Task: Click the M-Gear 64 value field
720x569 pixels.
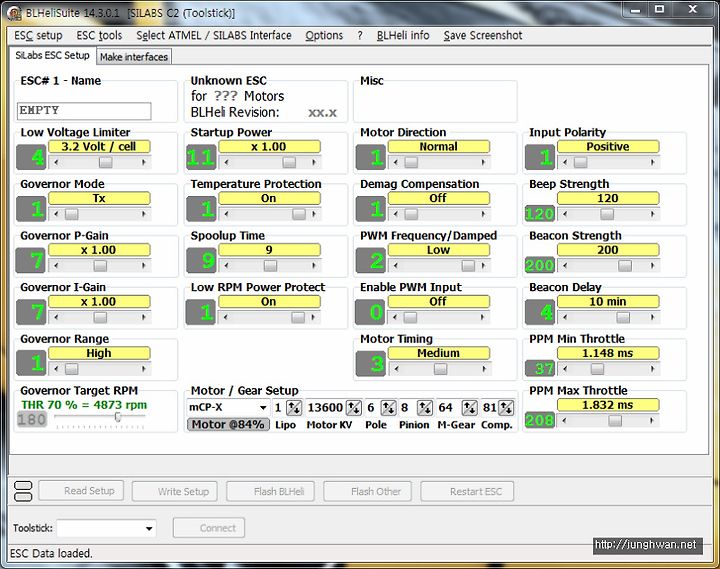Action: [x=448, y=407]
